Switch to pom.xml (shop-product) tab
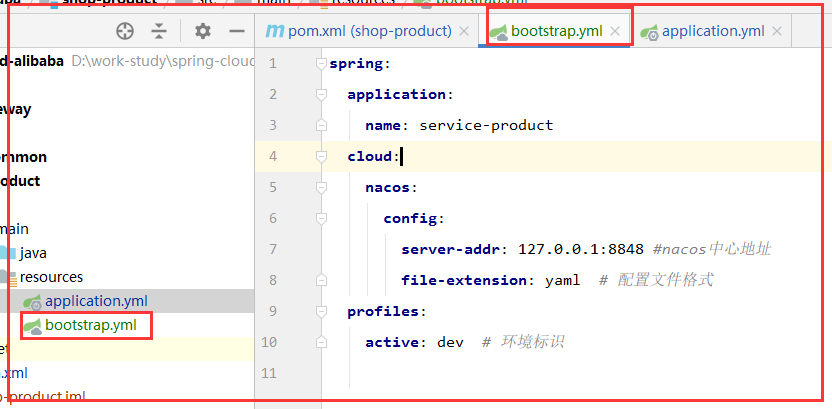This screenshot has height=409, width=832. coord(369,31)
